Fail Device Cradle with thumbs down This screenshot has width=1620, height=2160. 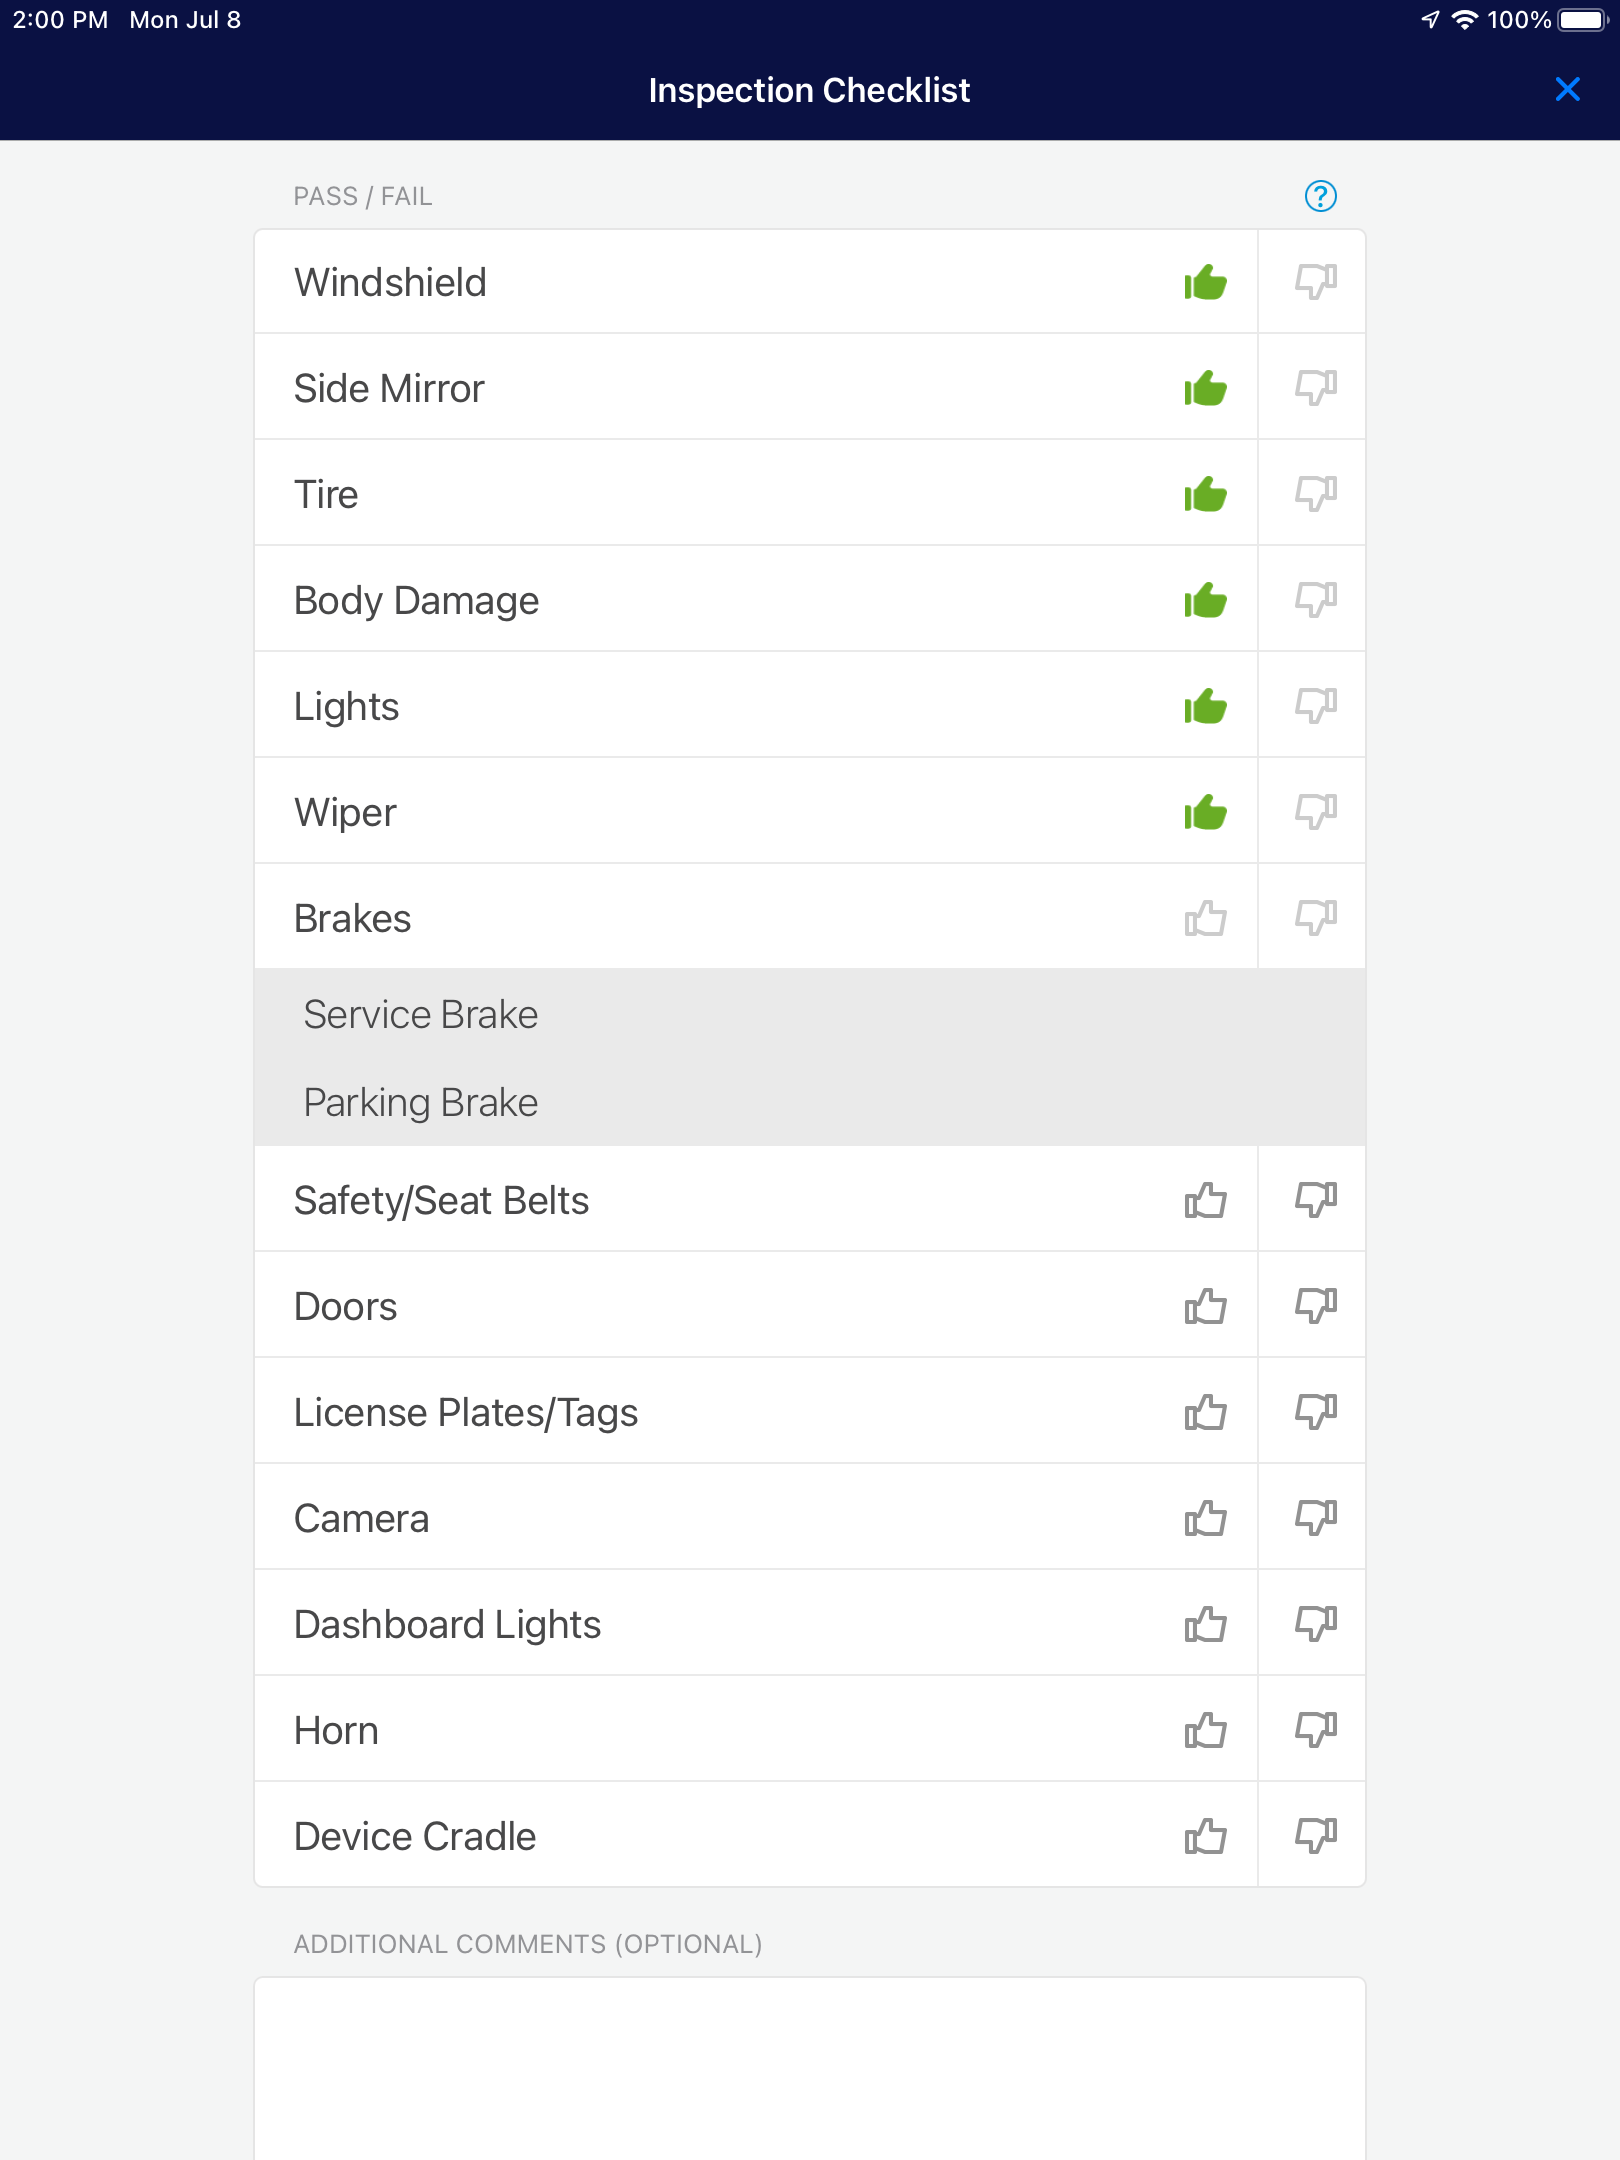coord(1315,1835)
